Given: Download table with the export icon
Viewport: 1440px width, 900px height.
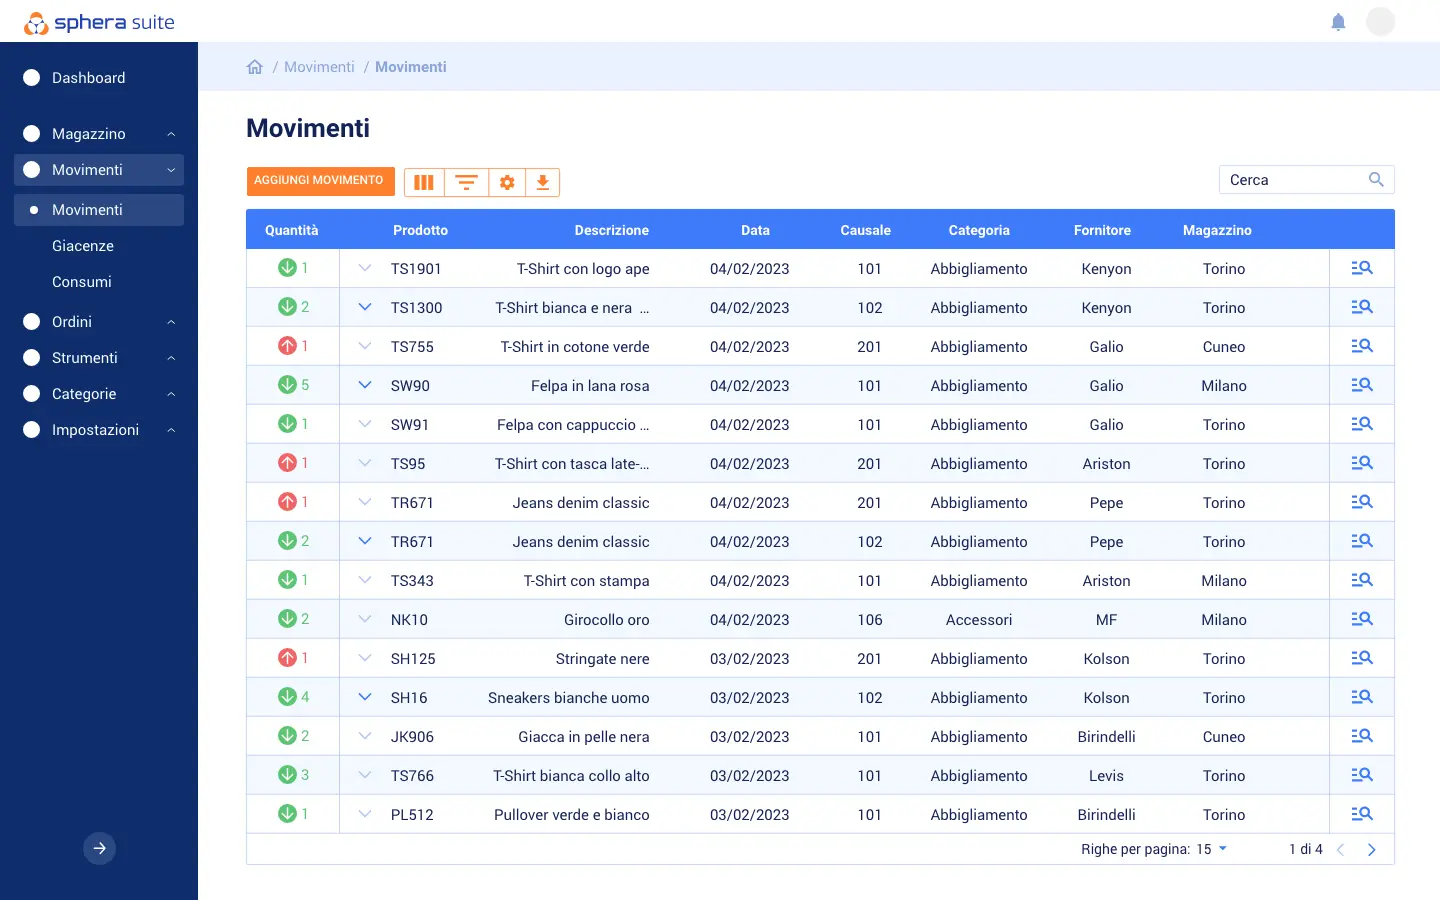Looking at the screenshot, I should 542,182.
